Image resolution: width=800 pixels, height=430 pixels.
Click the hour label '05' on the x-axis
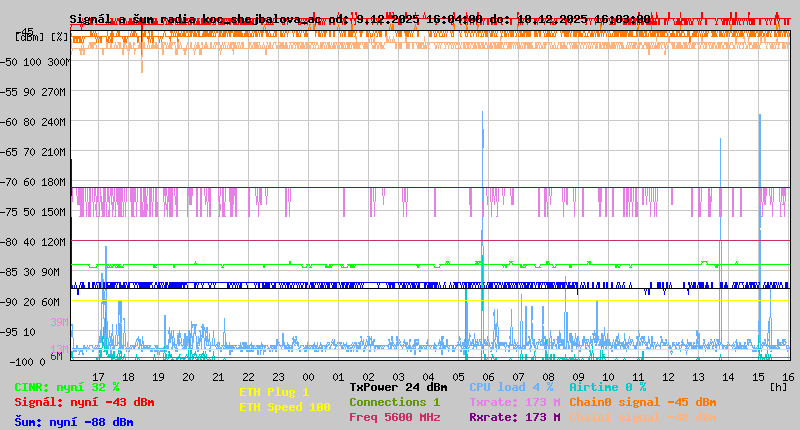pyautogui.click(x=459, y=377)
